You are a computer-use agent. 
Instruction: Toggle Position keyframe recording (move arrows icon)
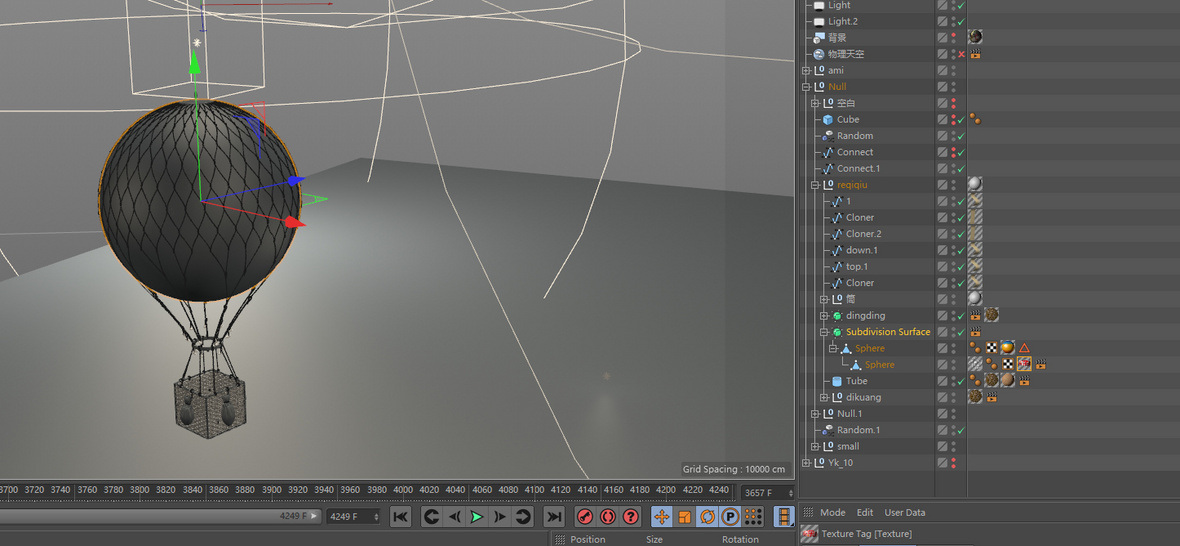661,516
